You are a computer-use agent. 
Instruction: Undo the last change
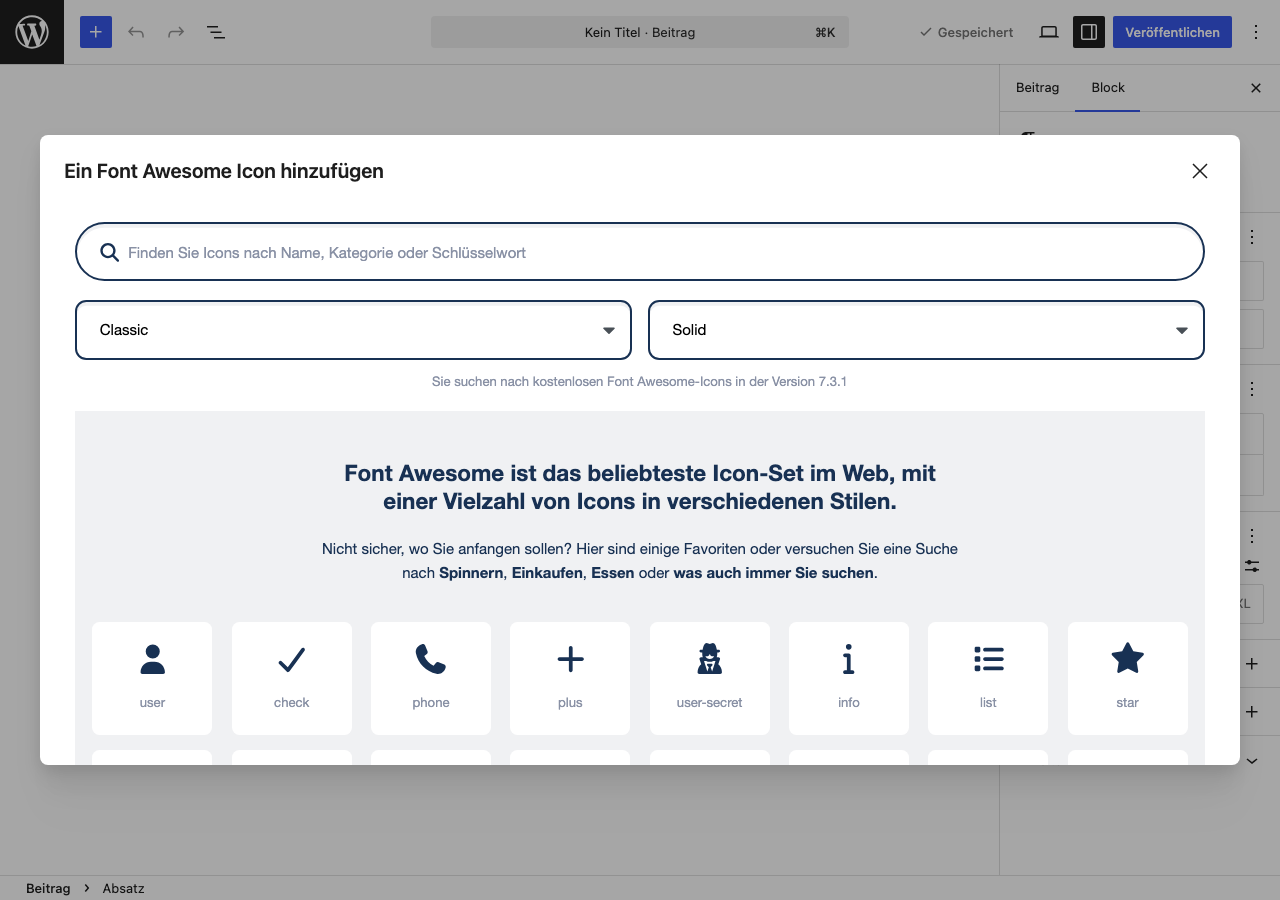(136, 32)
